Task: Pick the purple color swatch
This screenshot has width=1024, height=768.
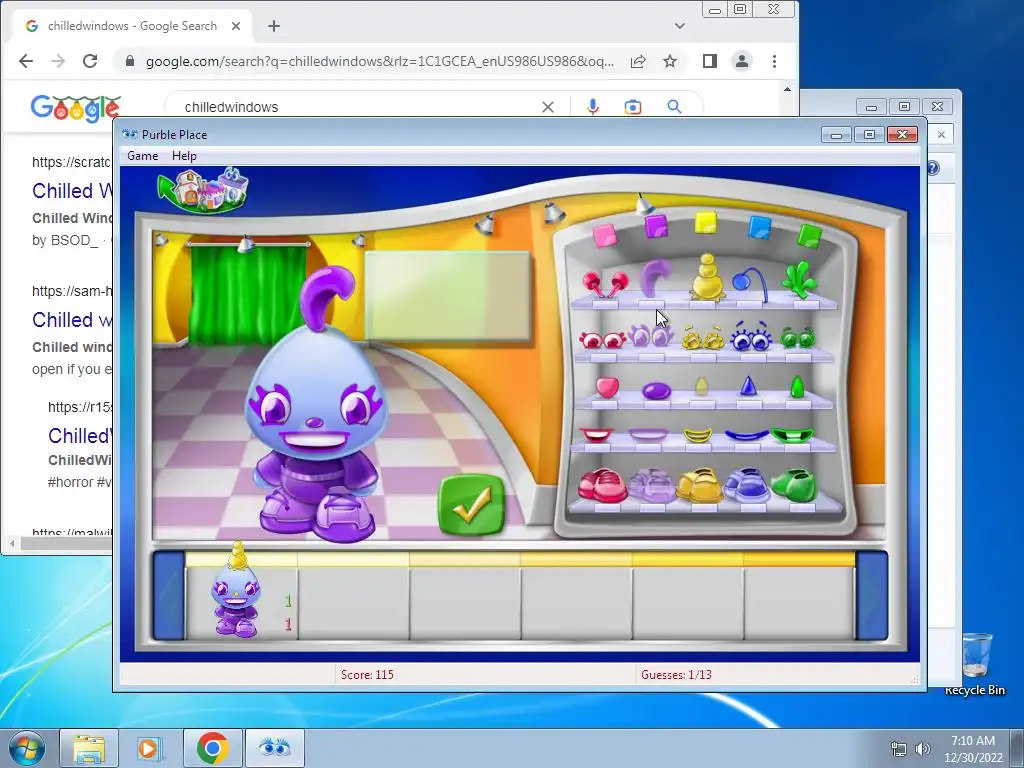Action: pos(656,227)
